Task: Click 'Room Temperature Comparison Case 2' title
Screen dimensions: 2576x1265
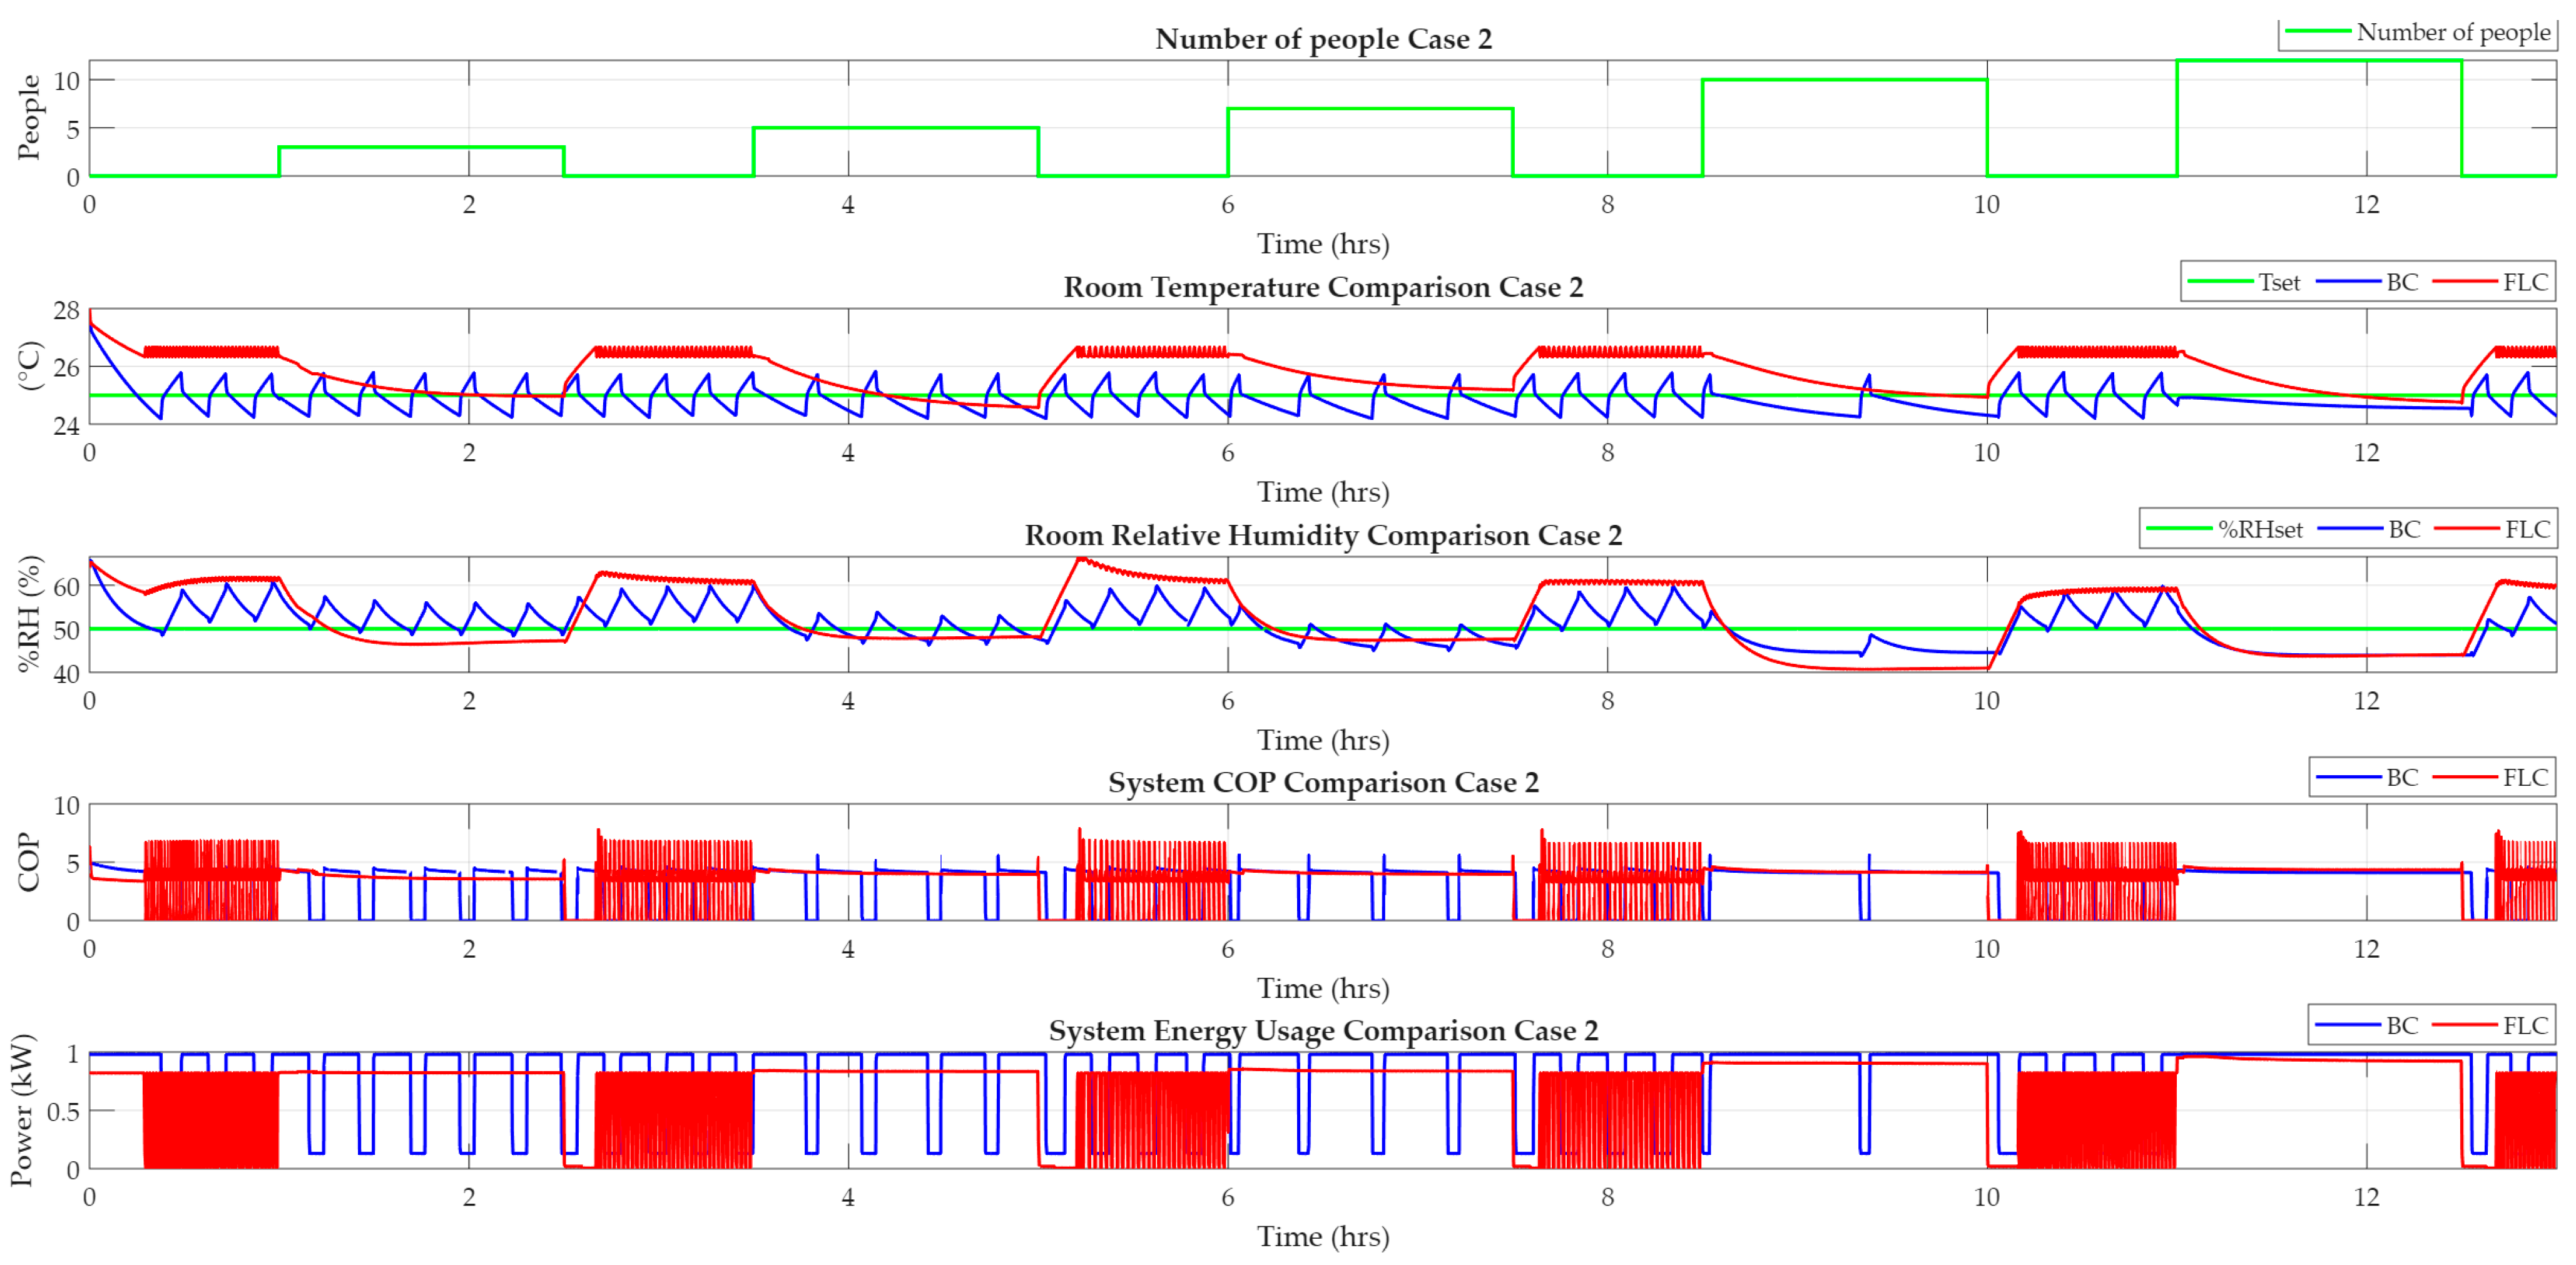Action: (1323, 287)
